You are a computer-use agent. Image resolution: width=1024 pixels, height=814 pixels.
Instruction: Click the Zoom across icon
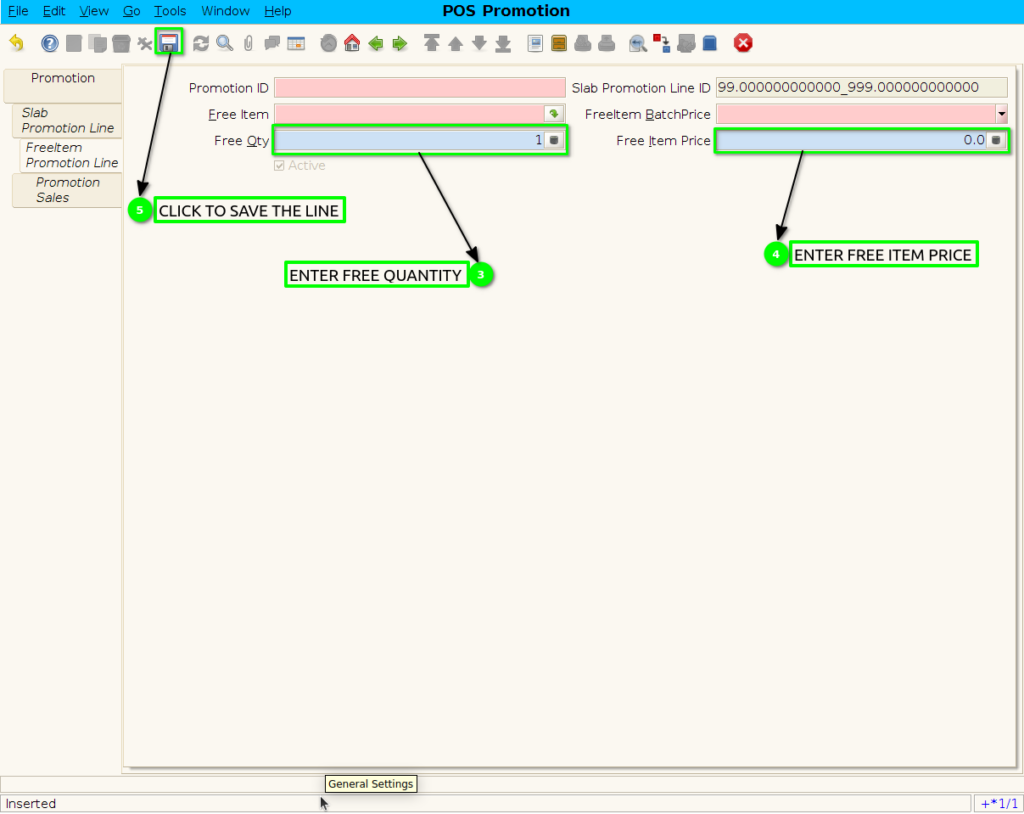click(638, 44)
